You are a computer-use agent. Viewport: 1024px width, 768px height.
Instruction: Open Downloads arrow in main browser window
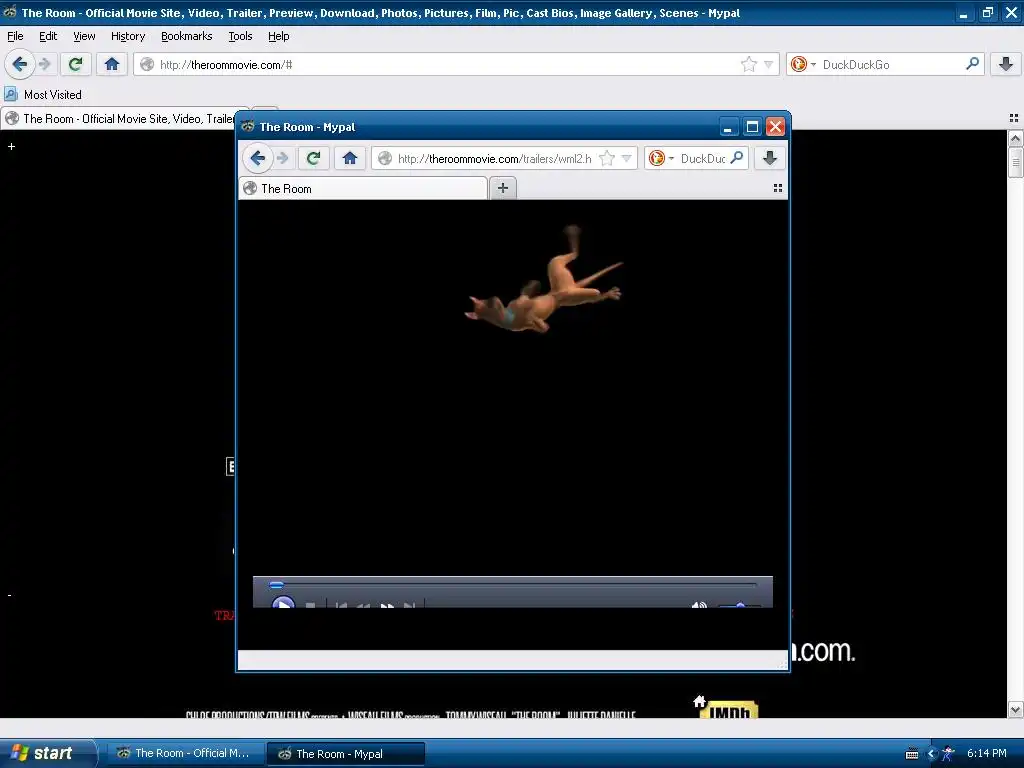point(1006,64)
